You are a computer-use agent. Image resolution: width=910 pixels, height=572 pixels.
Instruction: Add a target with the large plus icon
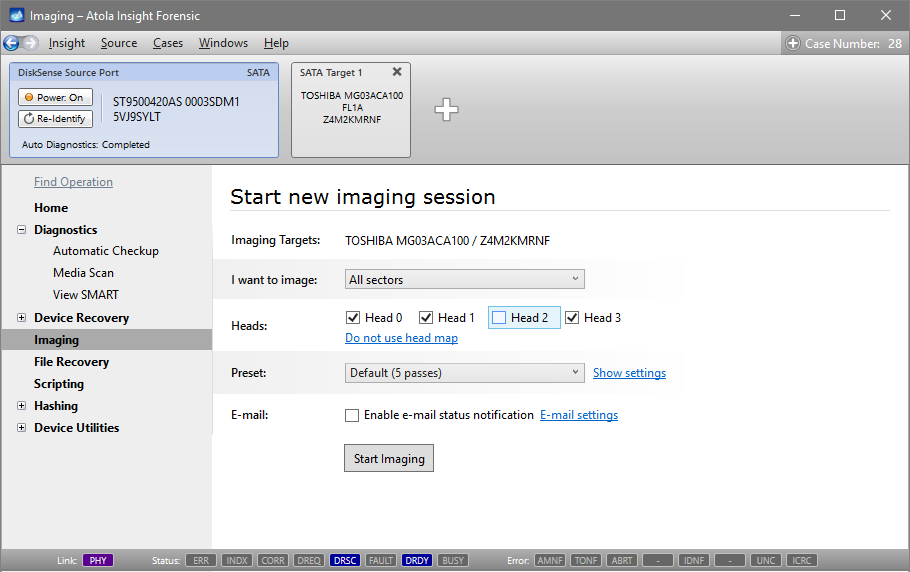[x=446, y=109]
